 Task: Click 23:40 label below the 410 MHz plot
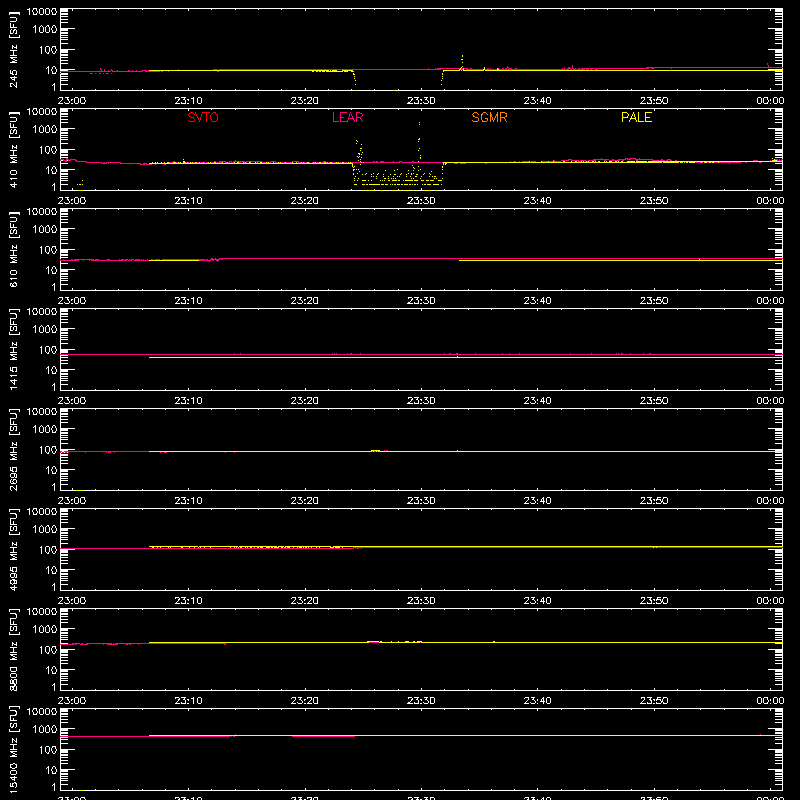pyautogui.click(x=537, y=201)
